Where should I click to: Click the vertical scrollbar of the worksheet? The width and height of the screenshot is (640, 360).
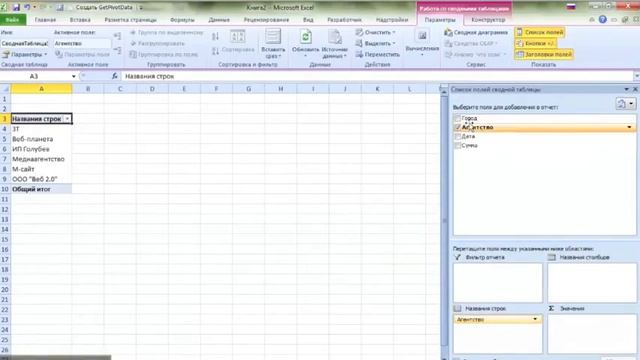[x=444, y=220]
